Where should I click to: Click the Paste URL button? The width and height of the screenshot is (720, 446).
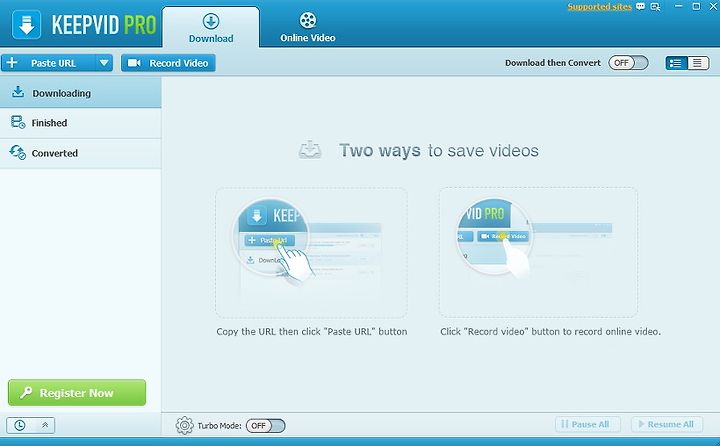(x=48, y=63)
